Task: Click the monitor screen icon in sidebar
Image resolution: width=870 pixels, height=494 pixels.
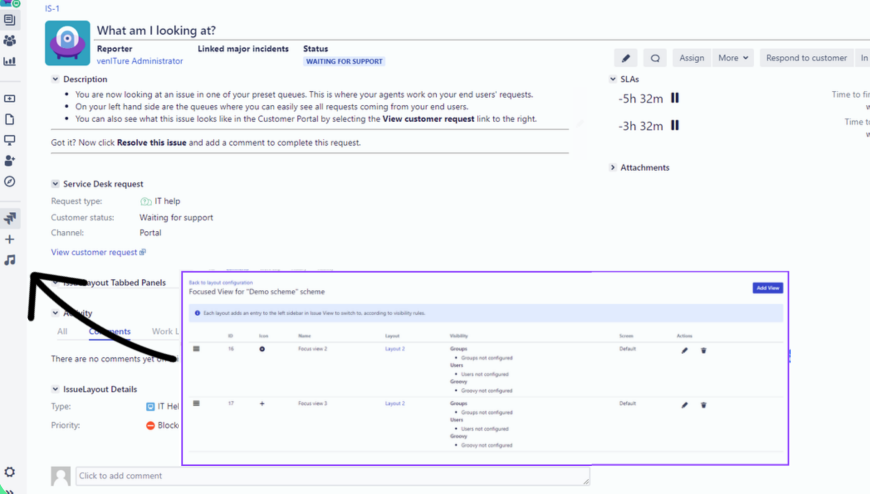Action: pos(9,140)
